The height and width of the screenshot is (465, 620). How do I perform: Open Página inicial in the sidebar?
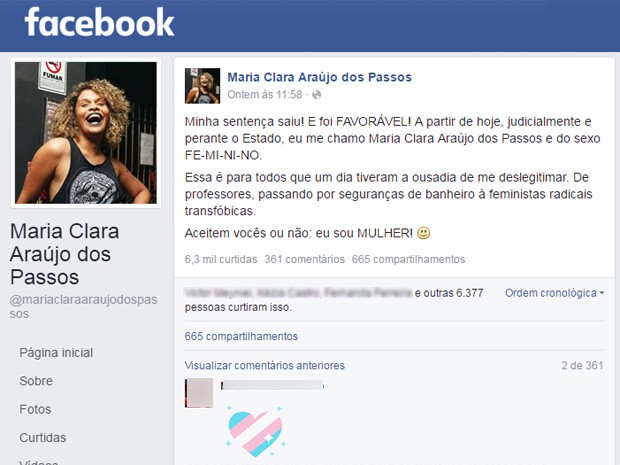click(x=56, y=353)
